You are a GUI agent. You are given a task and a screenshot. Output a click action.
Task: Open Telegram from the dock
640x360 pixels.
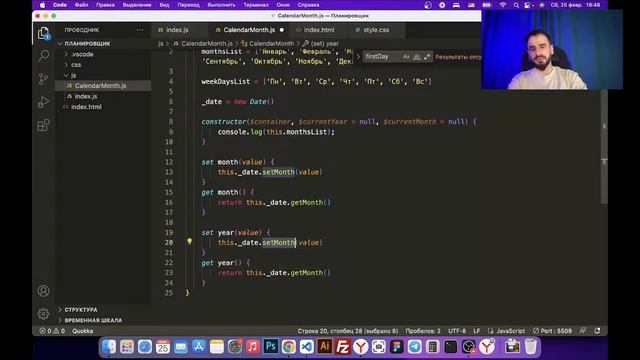pos(414,347)
